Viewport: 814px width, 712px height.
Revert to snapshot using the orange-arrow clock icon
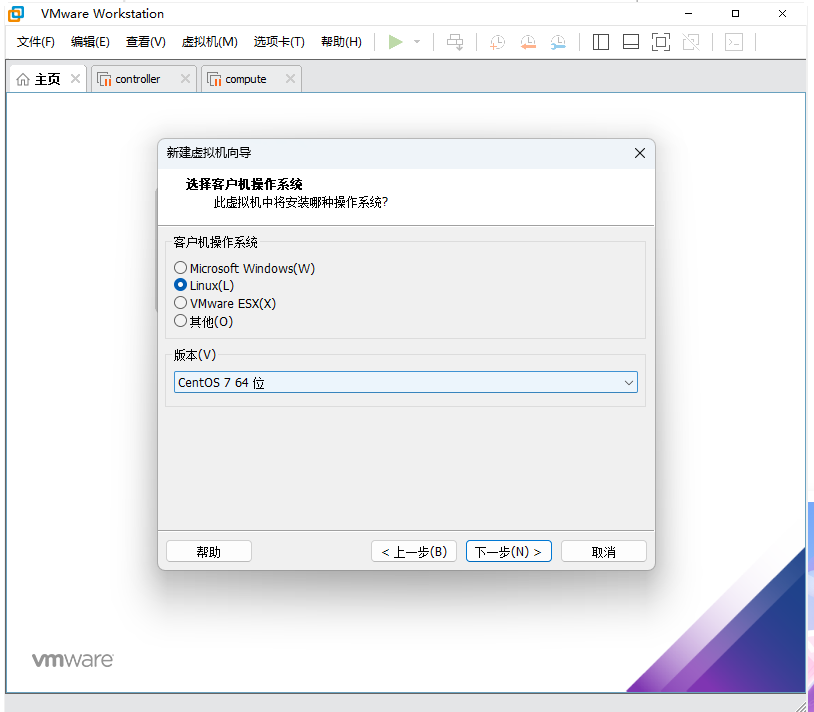coord(528,42)
